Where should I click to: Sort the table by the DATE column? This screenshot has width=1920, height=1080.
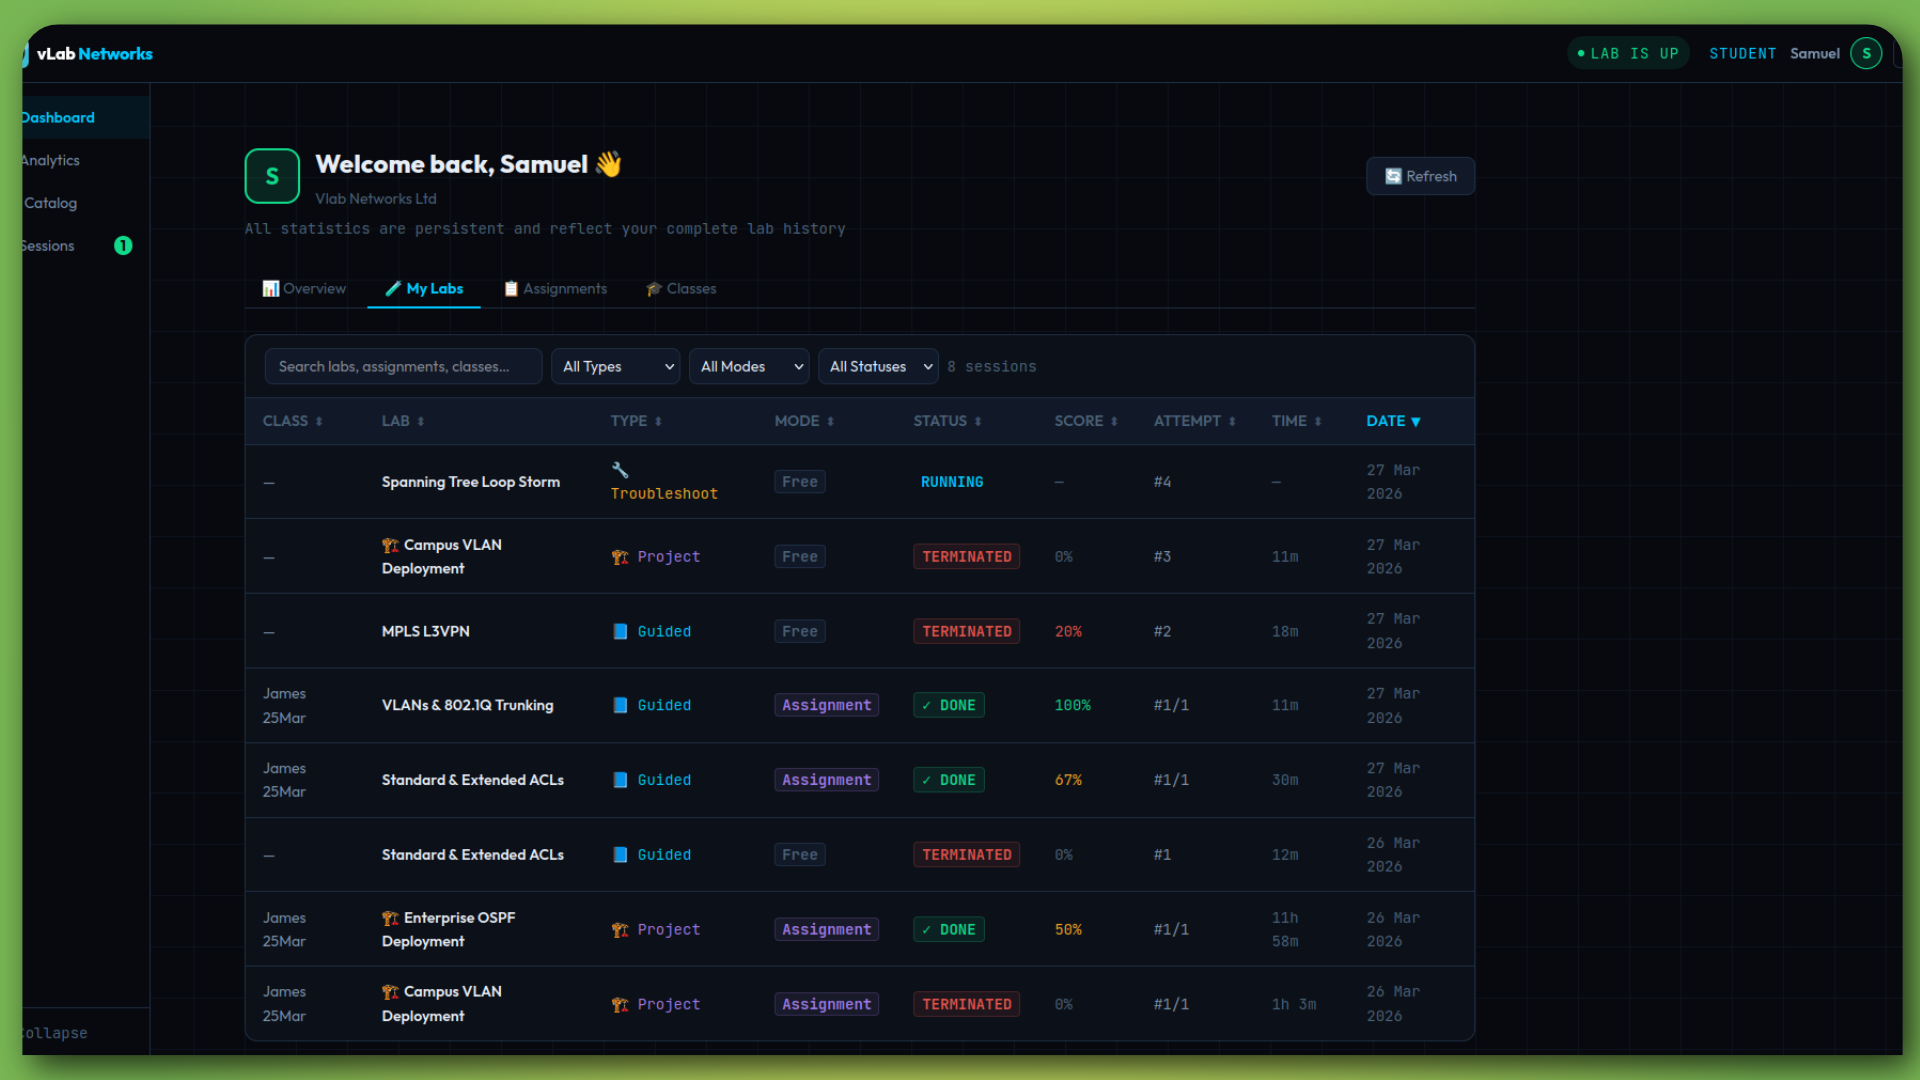pos(1393,421)
